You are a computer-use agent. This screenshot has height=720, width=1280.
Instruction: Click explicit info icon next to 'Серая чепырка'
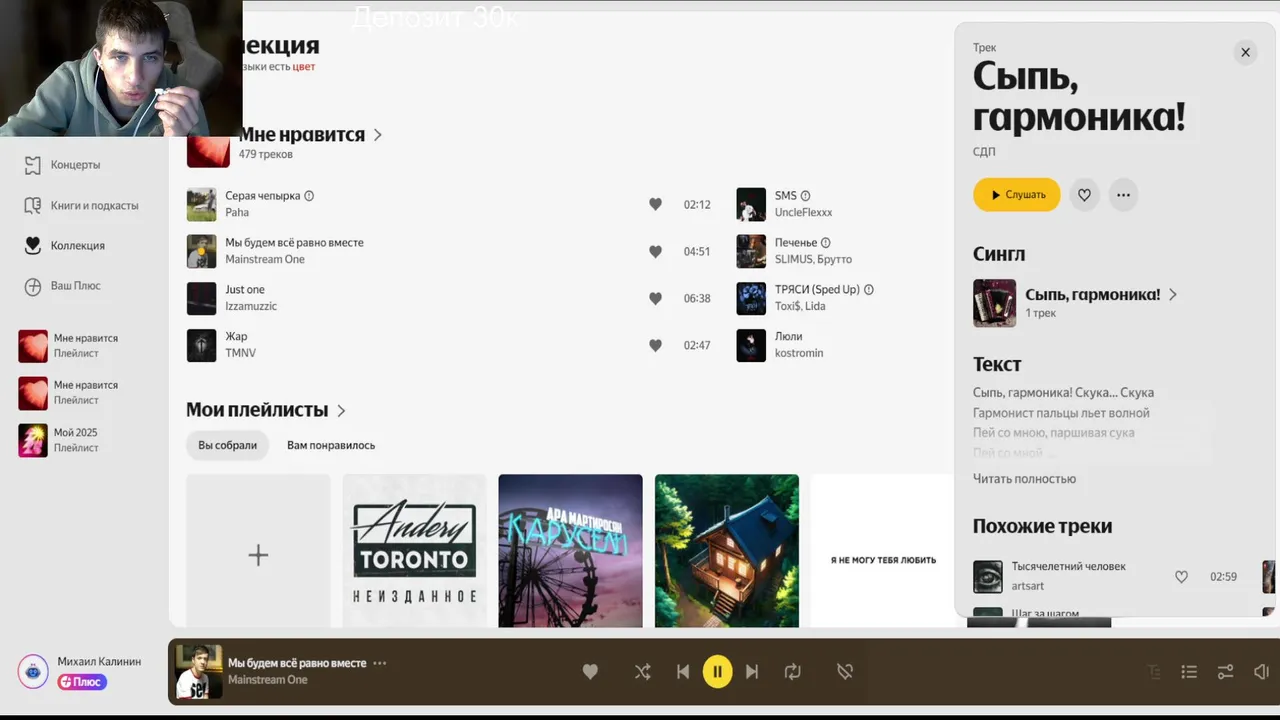tap(309, 196)
